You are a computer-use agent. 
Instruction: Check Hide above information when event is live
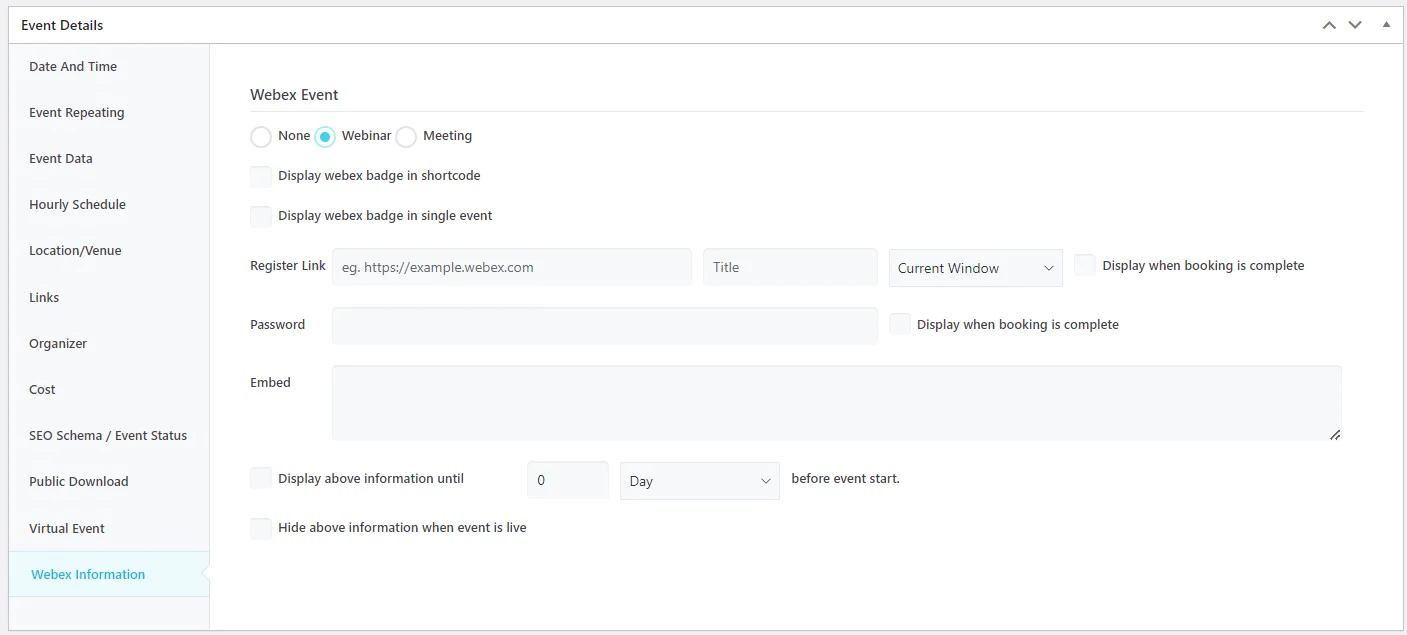[261, 528]
